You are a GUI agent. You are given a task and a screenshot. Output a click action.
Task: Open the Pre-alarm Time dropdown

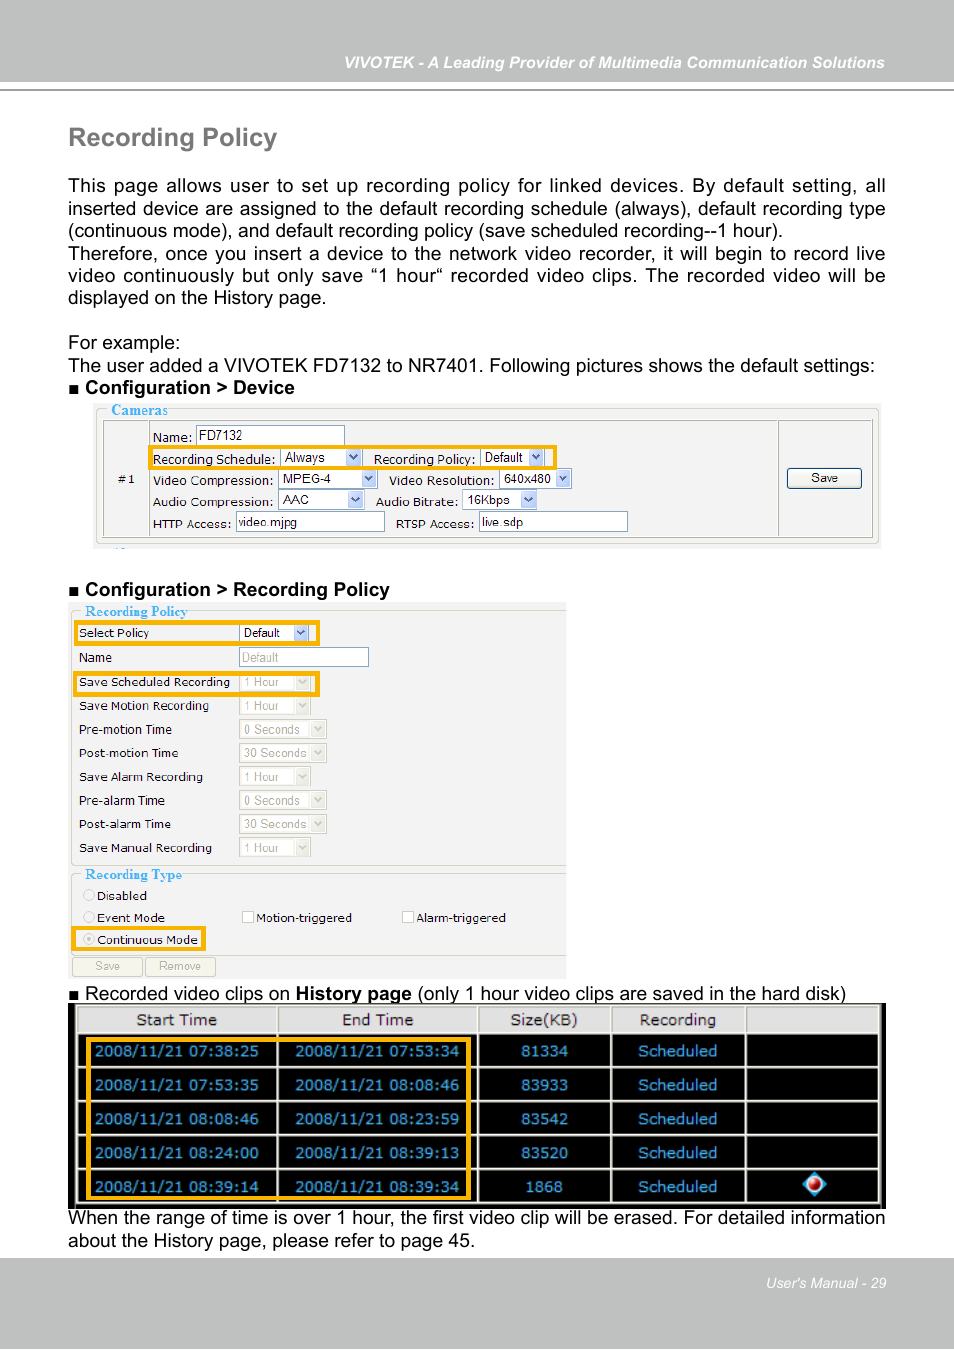click(283, 801)
